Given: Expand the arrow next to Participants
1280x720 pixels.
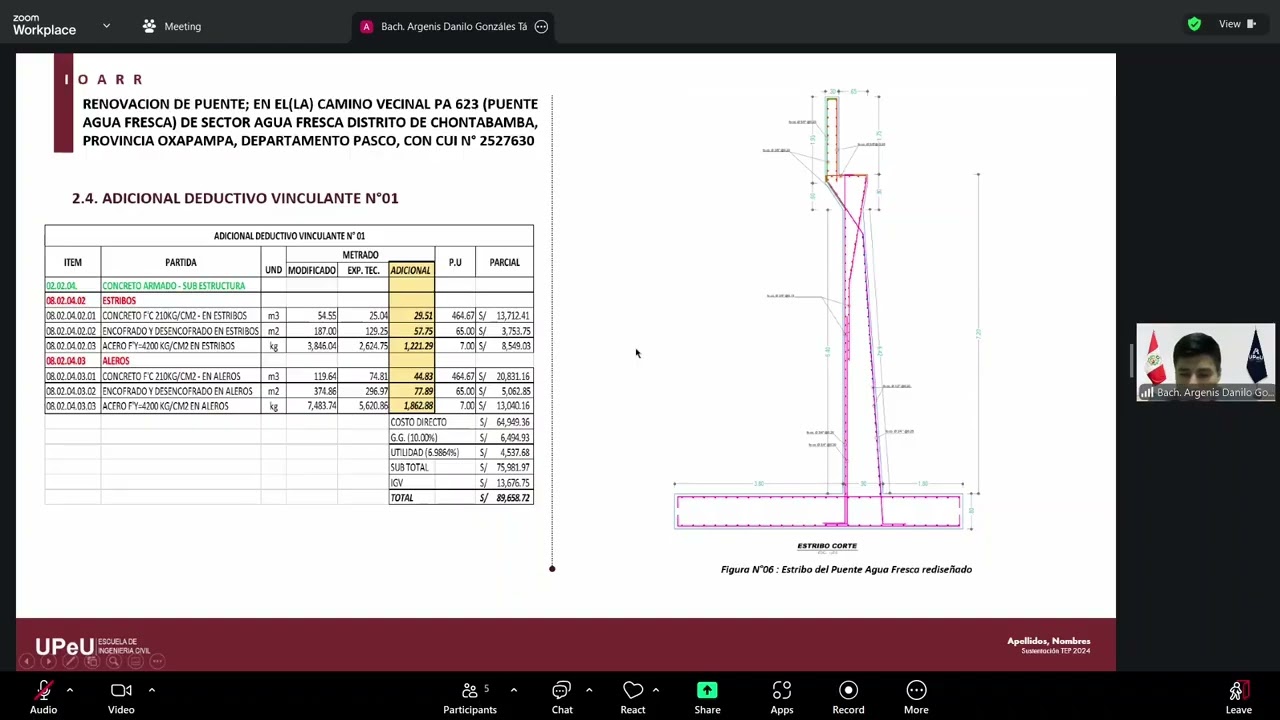Looking at the screenshot, I should click(513, 690).
